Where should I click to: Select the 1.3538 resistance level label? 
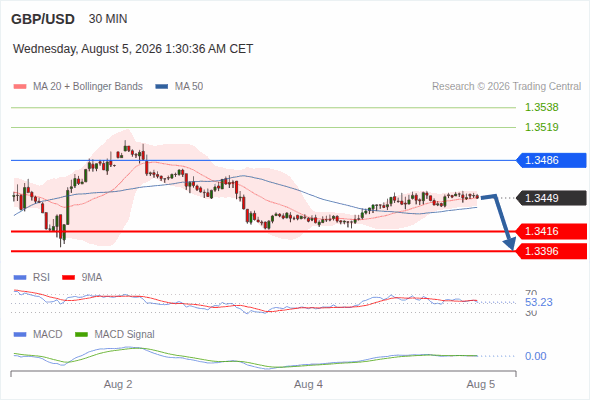541,107
